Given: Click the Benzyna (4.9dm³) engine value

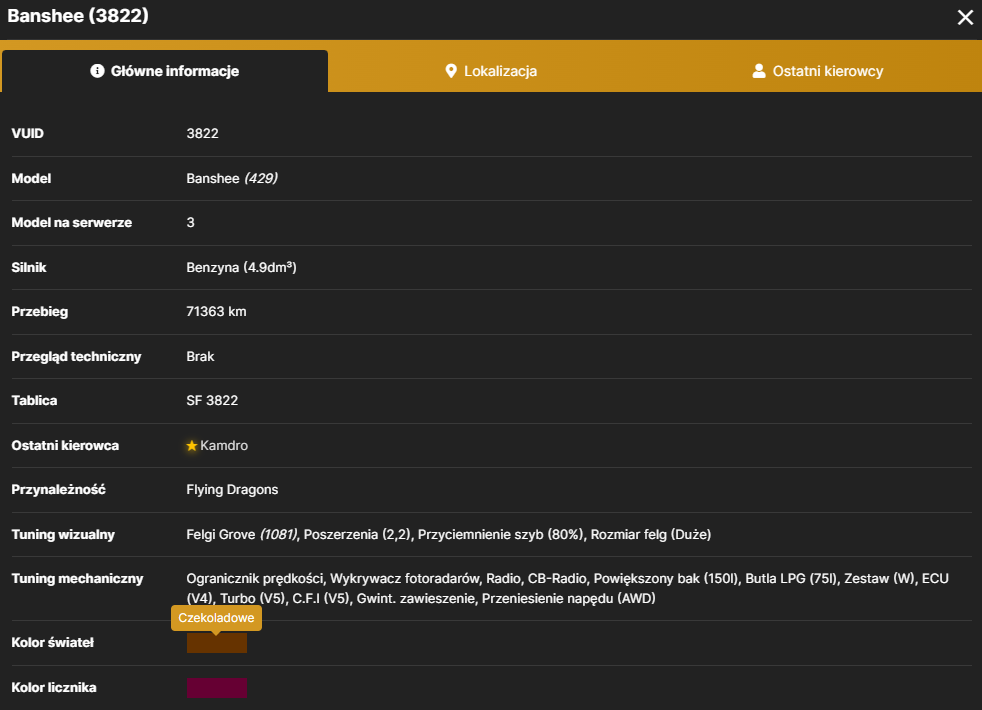Looking at the screenshot, I should tap(241, 267).
